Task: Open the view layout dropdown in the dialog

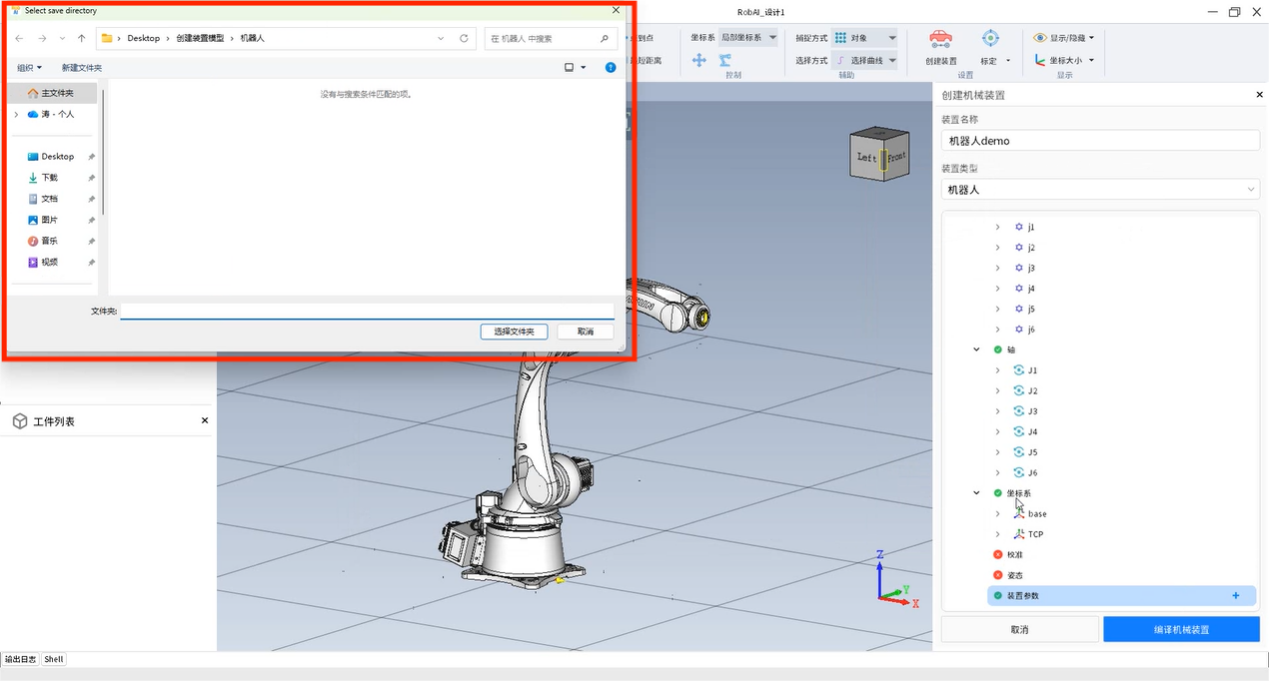Action: (x=583, y=68)
